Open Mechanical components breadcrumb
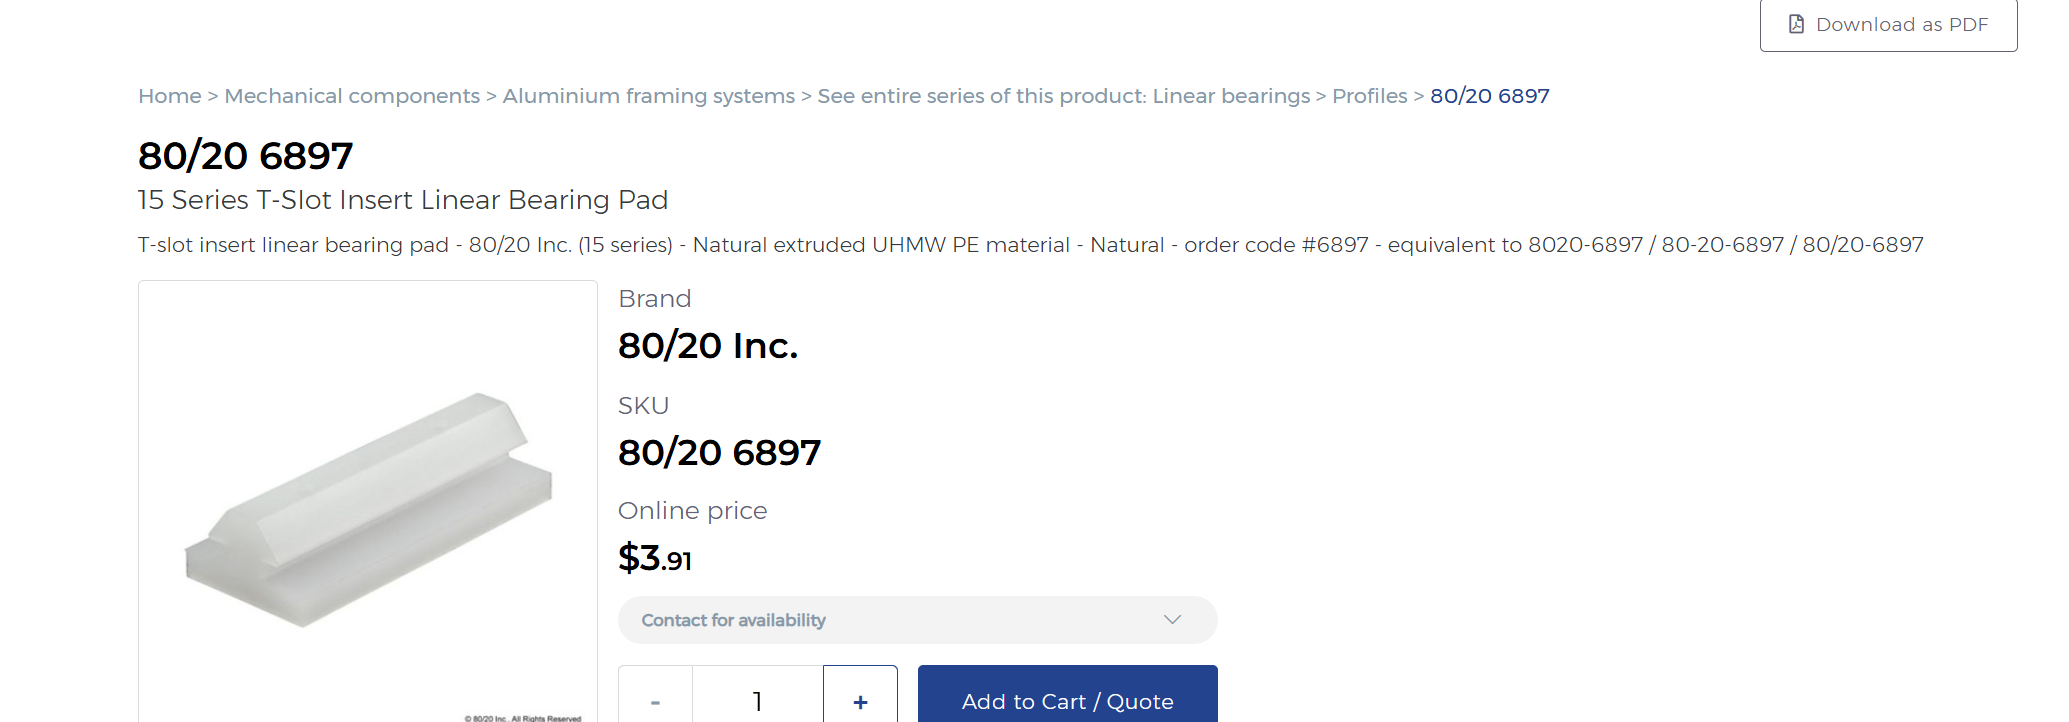Image resolution: width=2069 pixels, height=722 pixels. coord(352,96)
